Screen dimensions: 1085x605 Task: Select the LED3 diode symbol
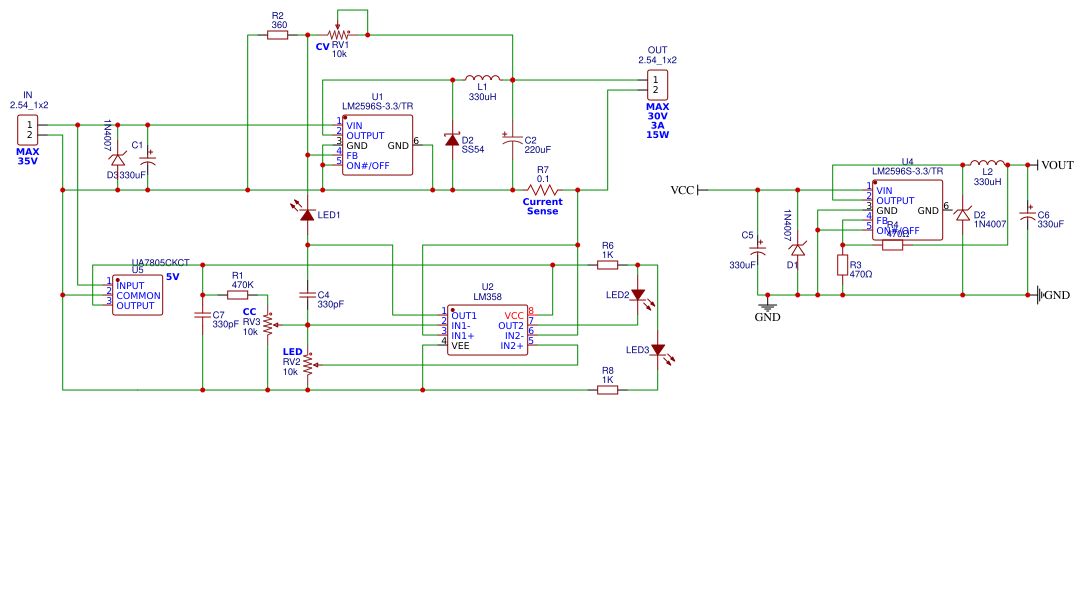click(660, 352)
